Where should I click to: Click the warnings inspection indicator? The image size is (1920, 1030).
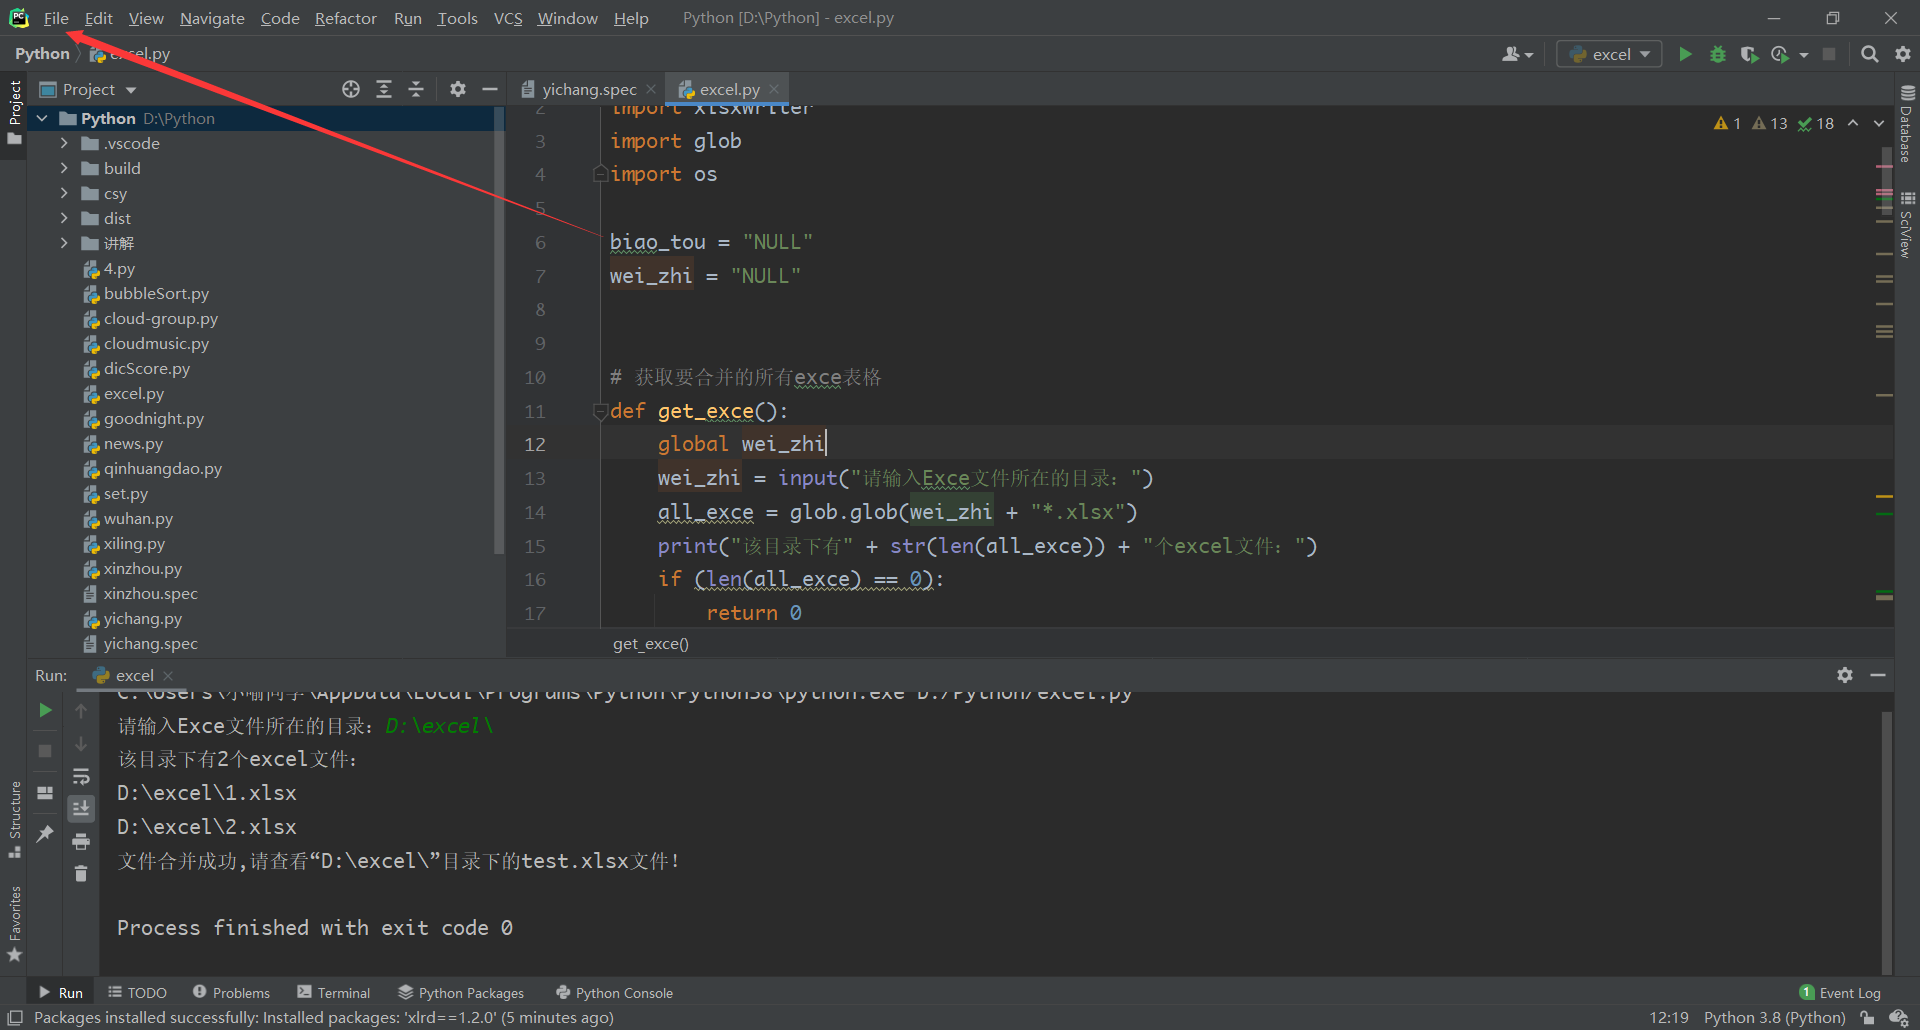(x=1774, y=123)
